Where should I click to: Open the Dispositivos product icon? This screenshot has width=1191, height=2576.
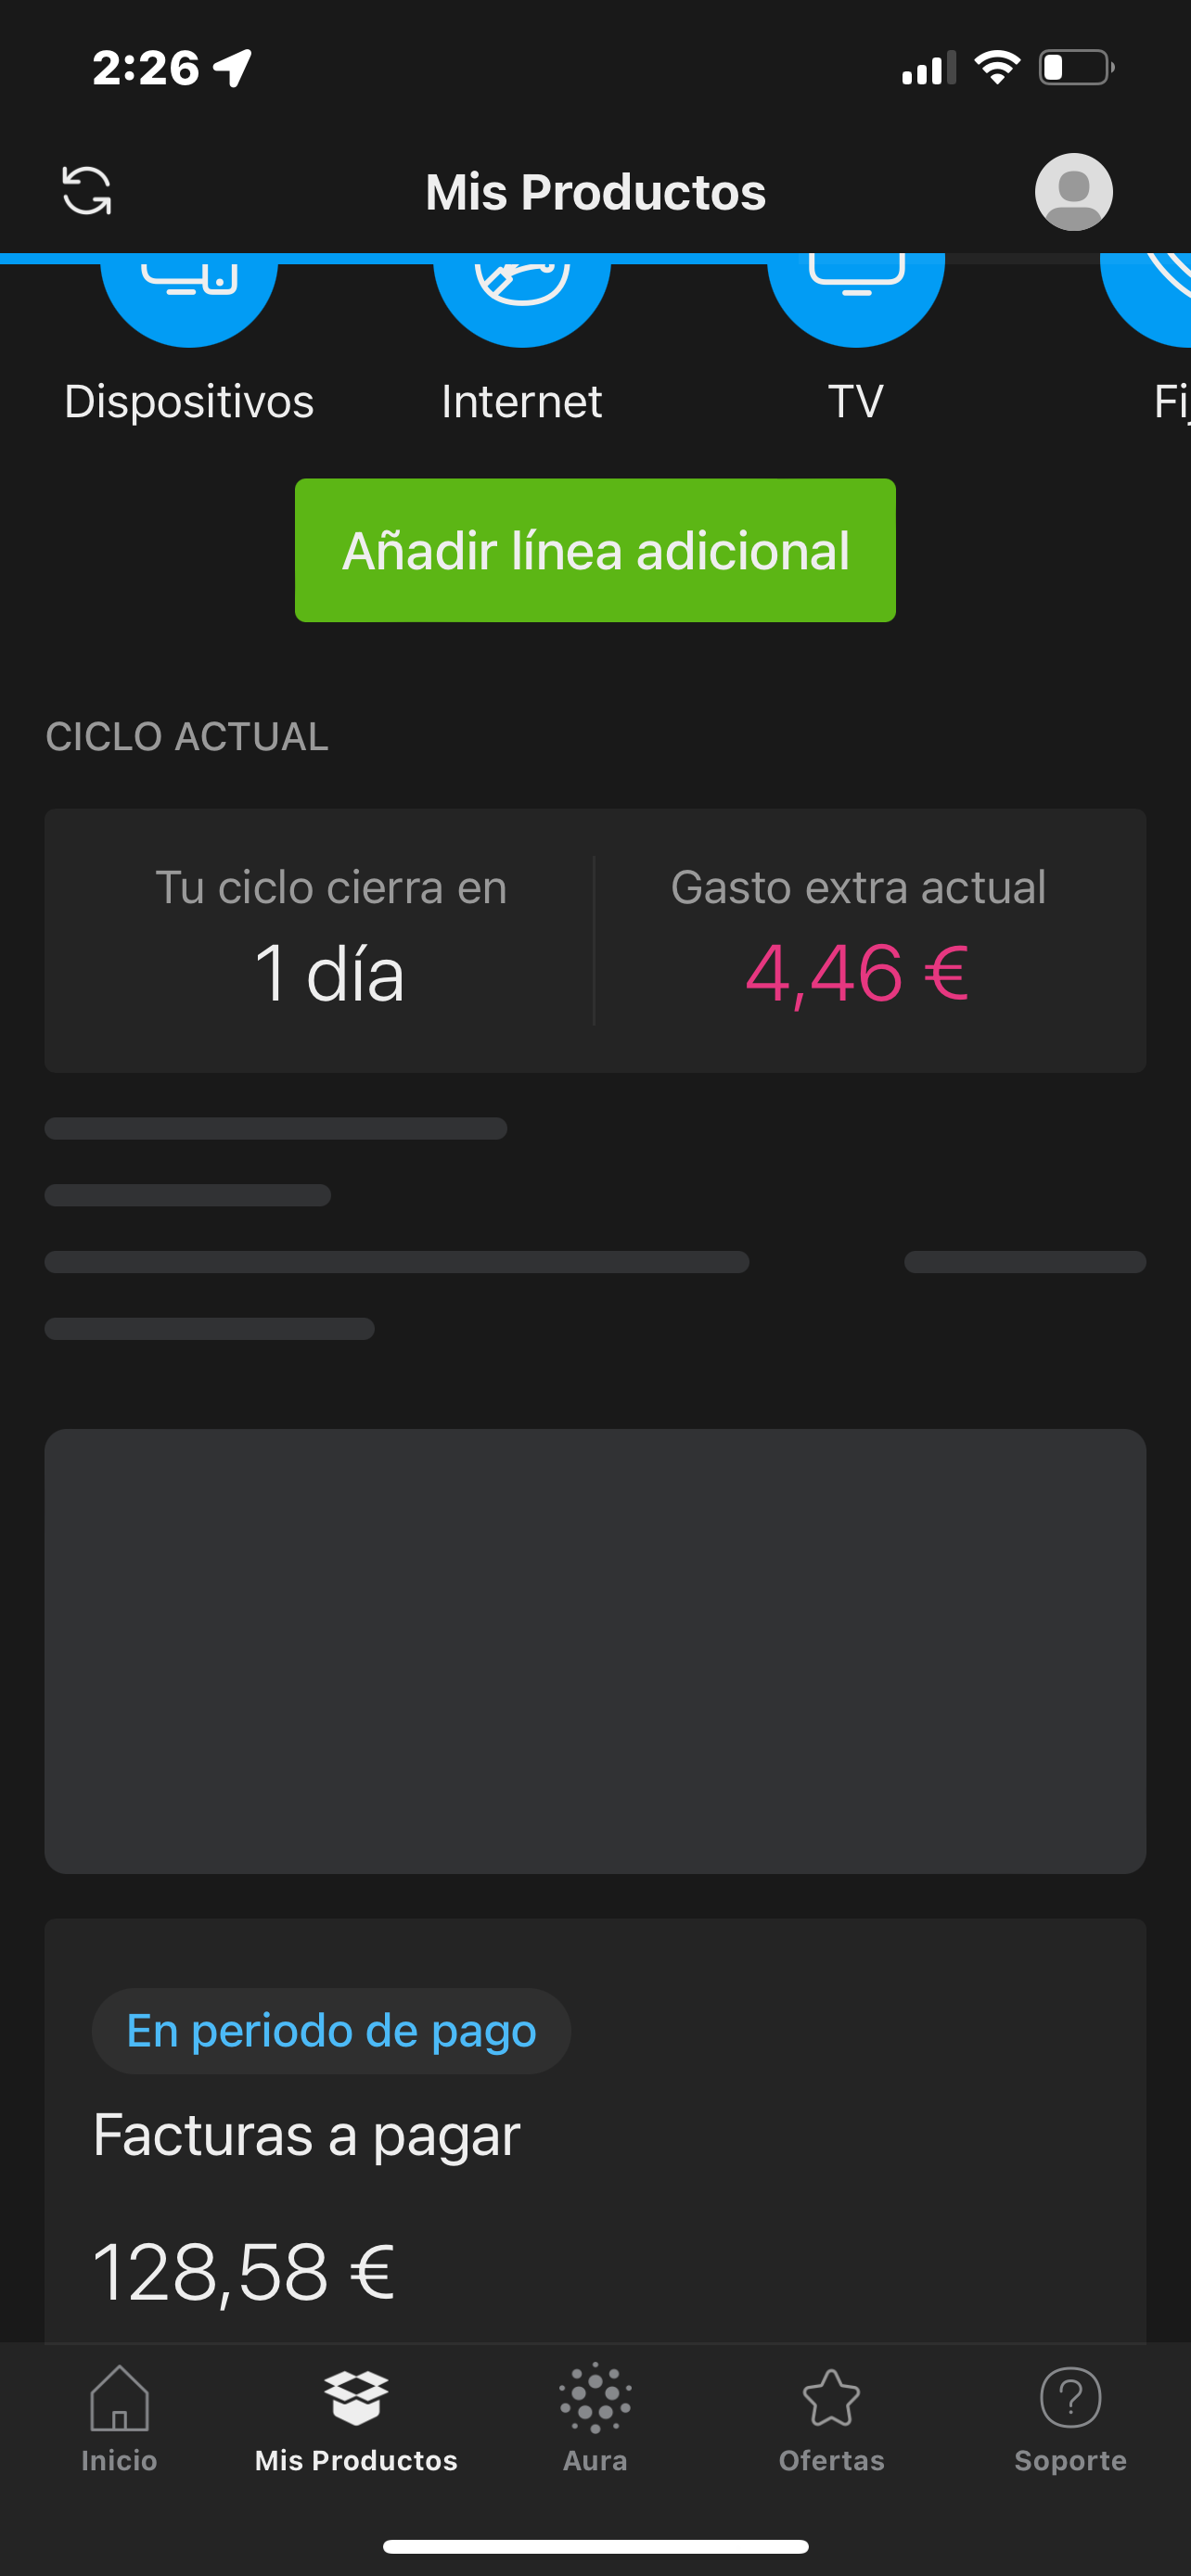point(189,300)
